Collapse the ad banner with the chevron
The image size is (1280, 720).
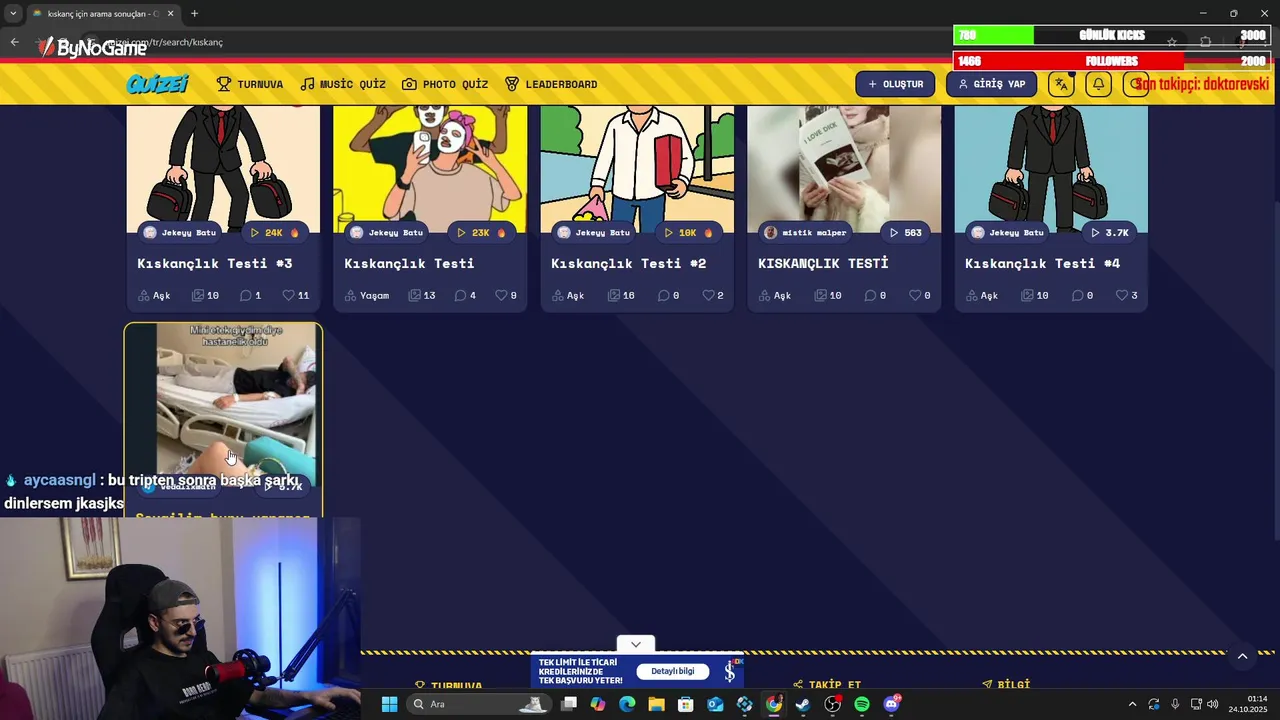[x=635, y=644]
